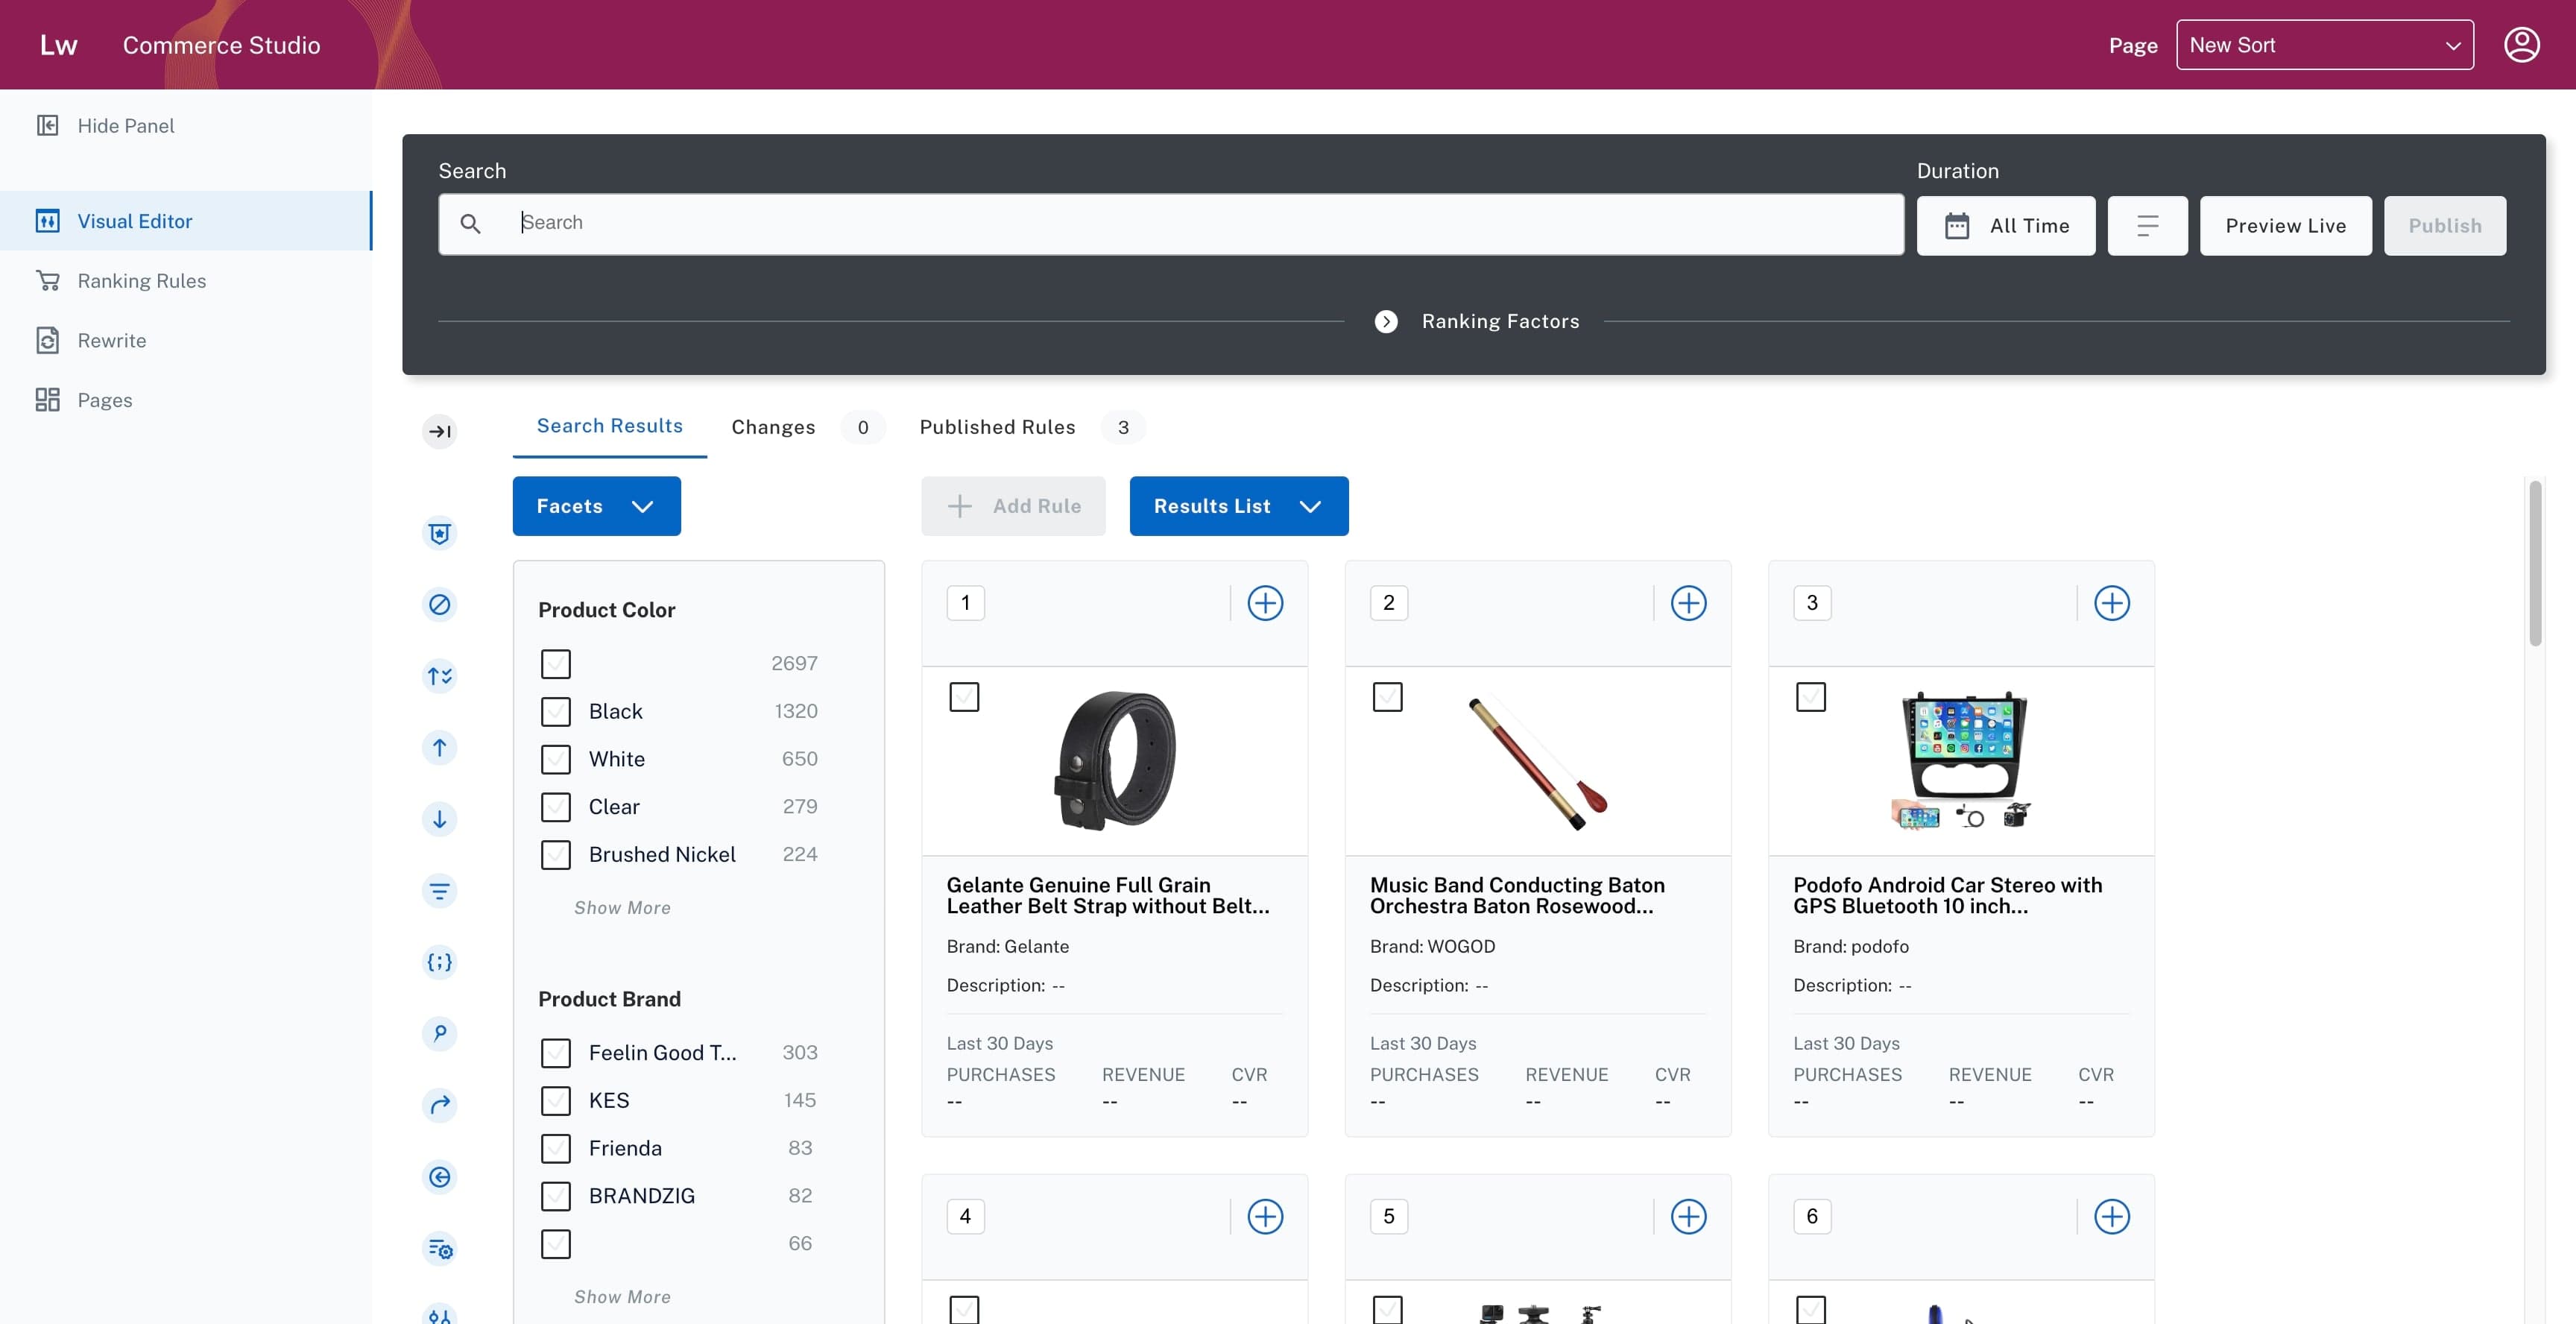Click the black belt product thumbnail

[1115, 760]
